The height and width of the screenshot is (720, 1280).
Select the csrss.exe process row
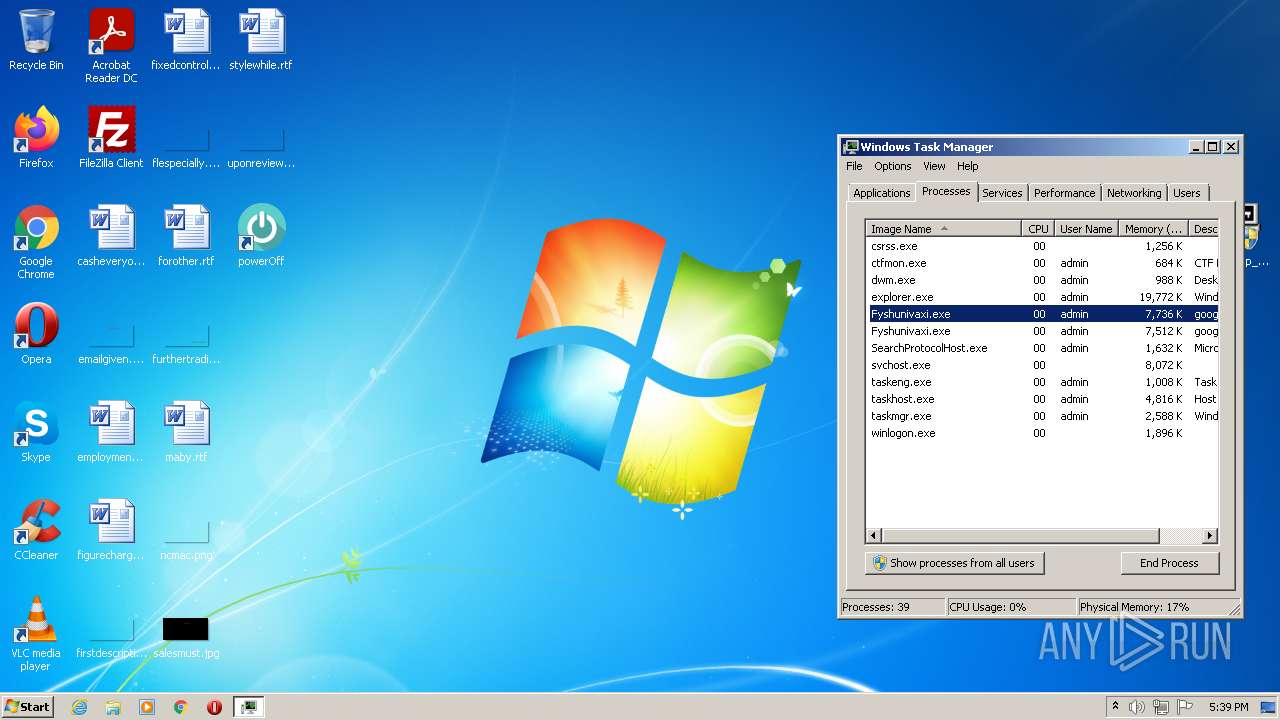(x=1042, y=246)
